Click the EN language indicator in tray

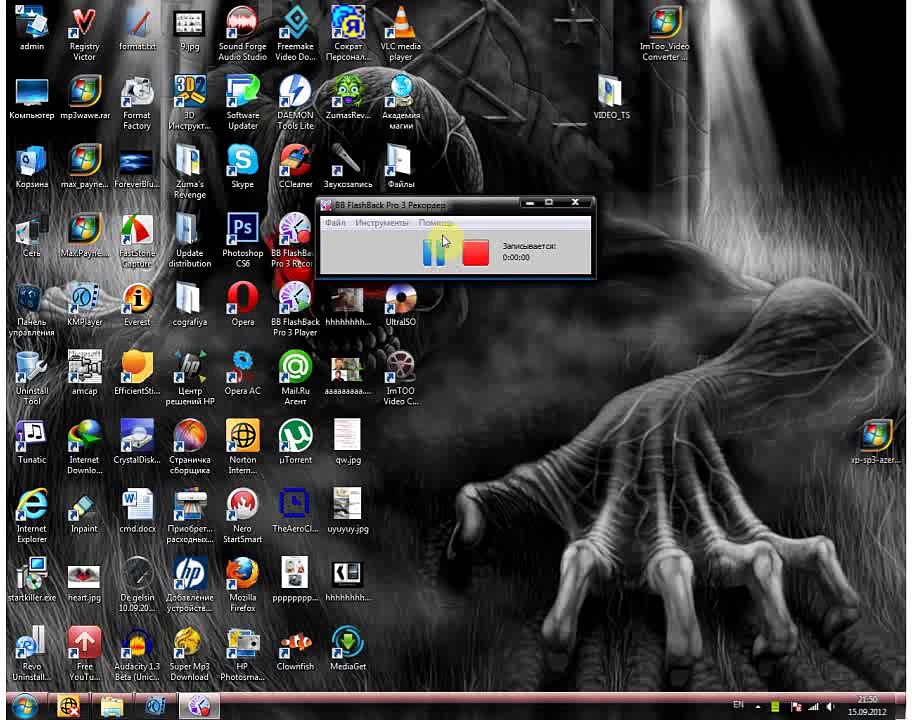(x=738, y=705)
